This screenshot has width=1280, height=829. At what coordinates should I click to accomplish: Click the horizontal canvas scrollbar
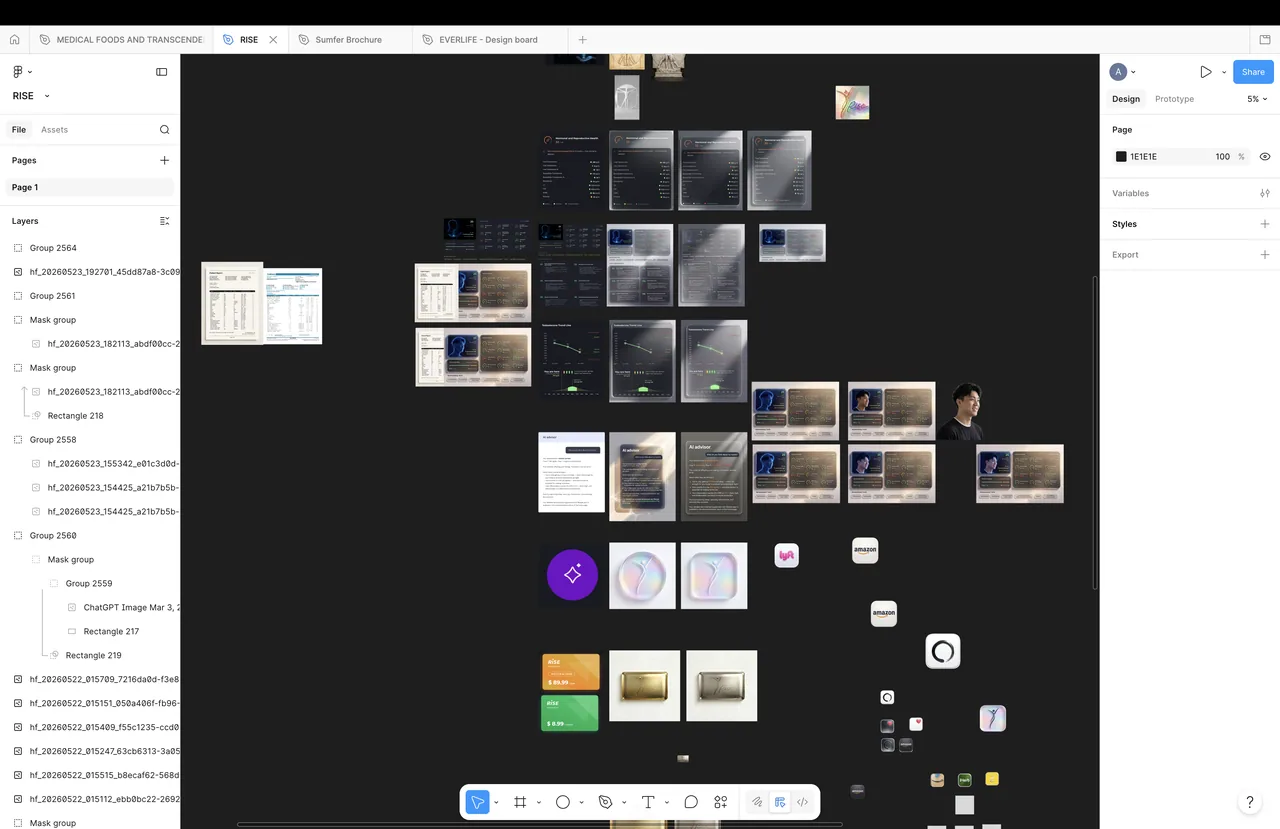pyautogui.click(x=540, y=825)
